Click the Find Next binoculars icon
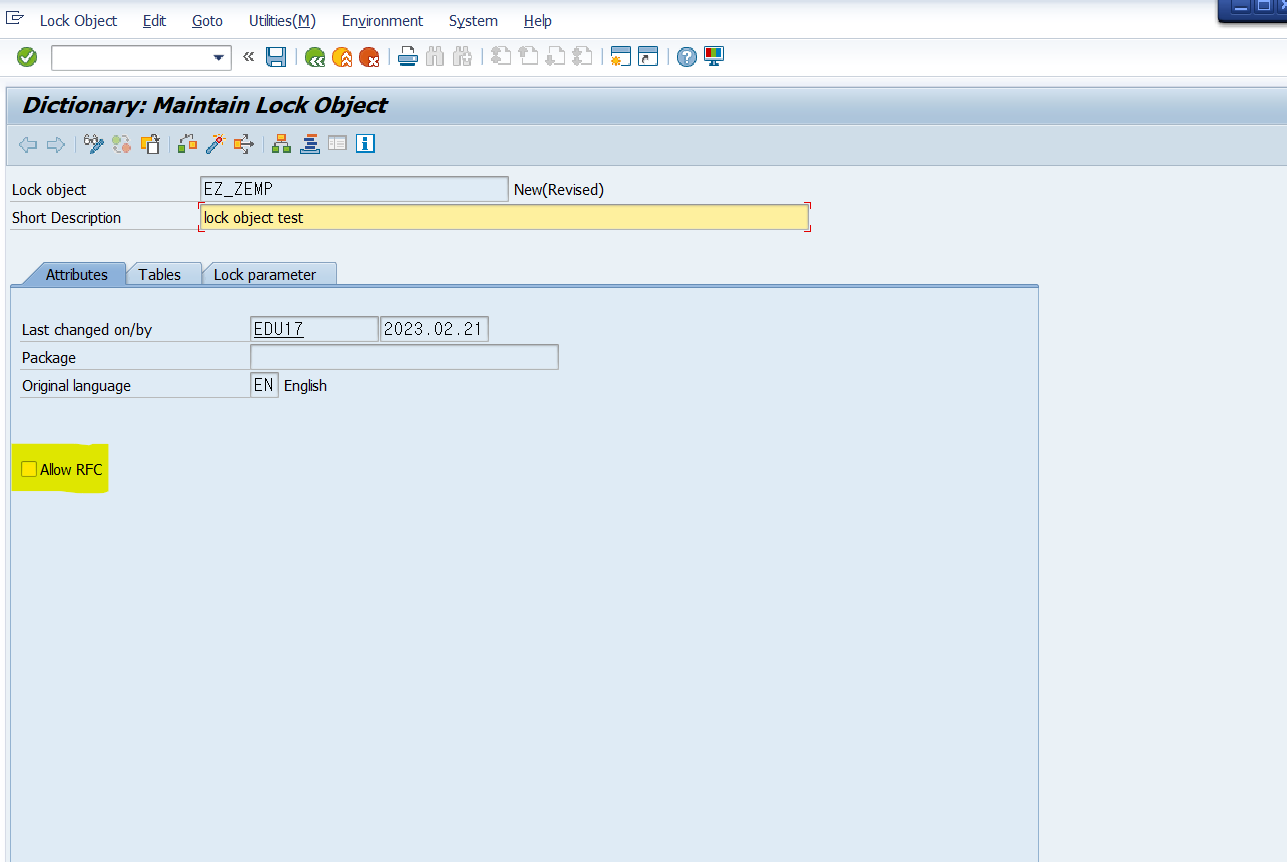The height and width of the screenshot is (862, 1287). click(461, 57)
